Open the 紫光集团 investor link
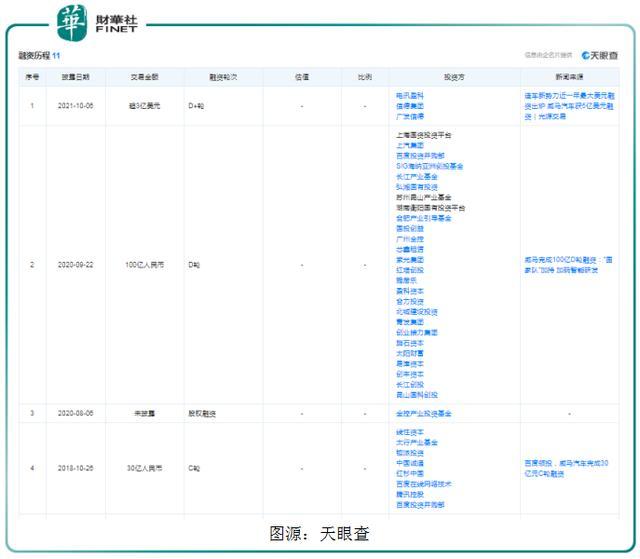 [410, 260]
